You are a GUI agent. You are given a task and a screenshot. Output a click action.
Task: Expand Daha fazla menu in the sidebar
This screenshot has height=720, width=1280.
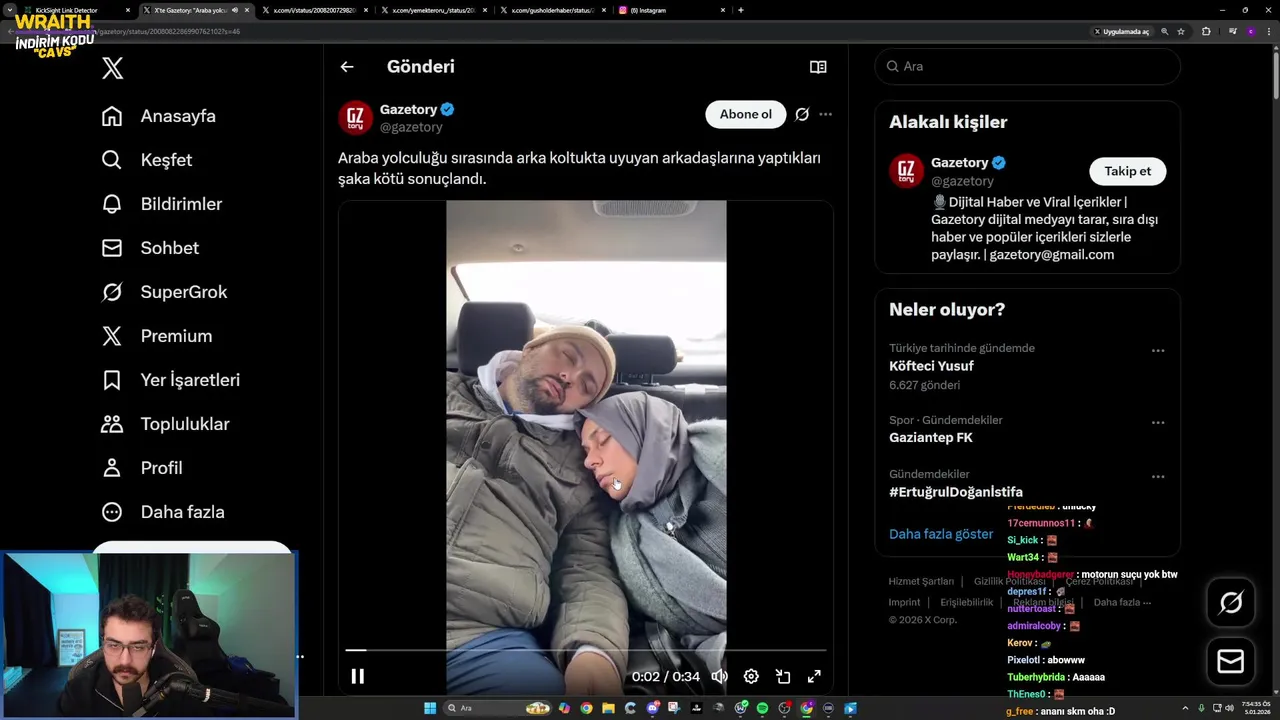(162, 512)
